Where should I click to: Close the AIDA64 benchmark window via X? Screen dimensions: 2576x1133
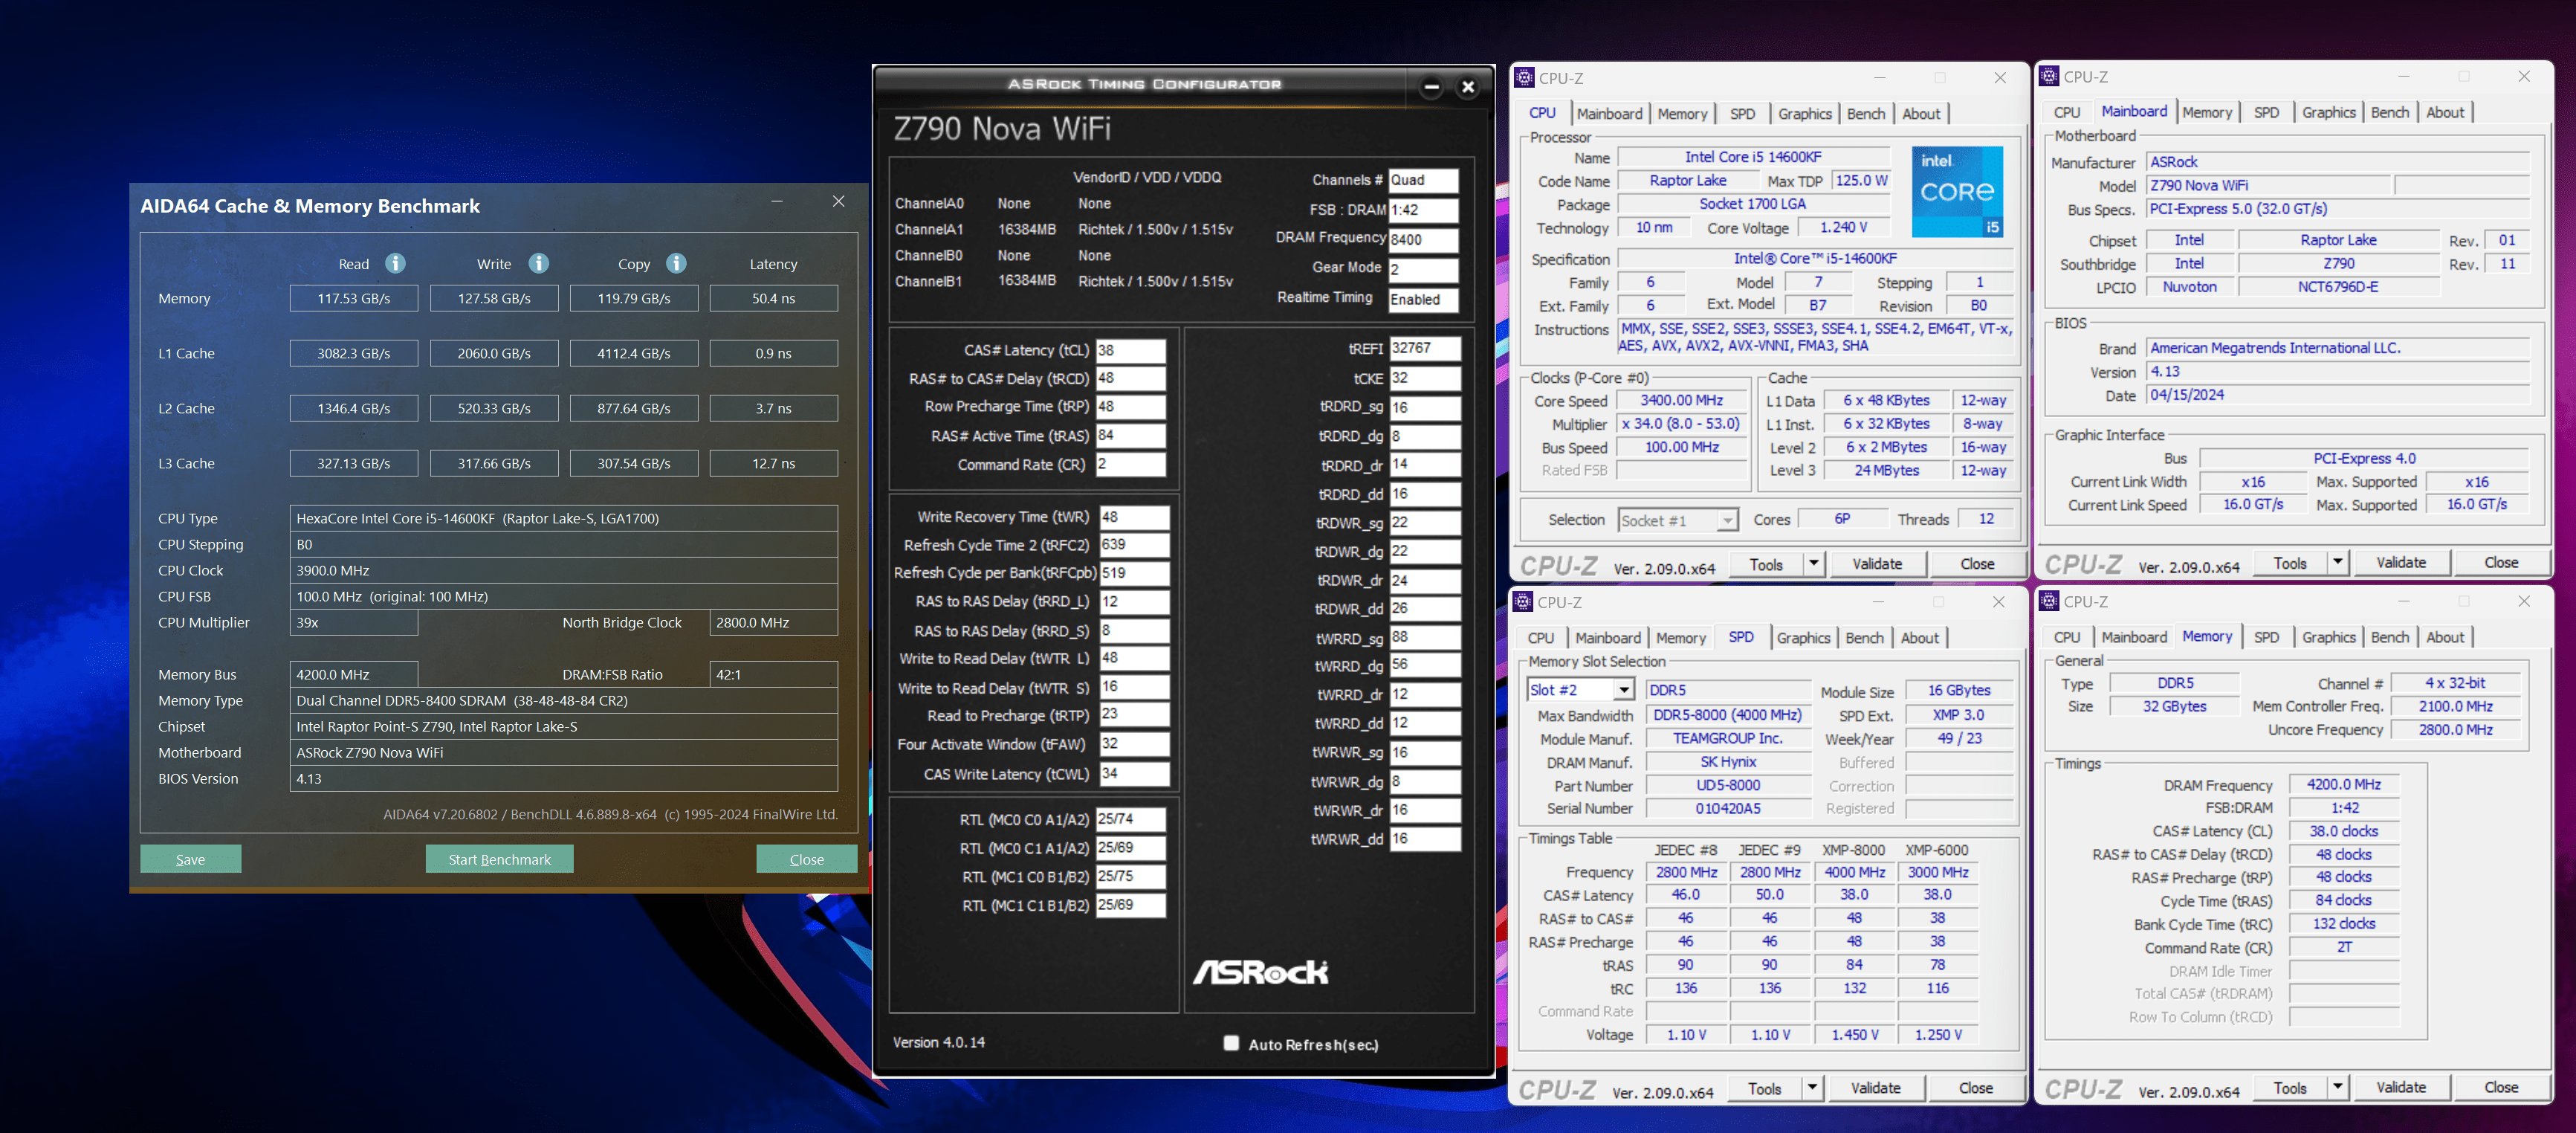[838, 201]
